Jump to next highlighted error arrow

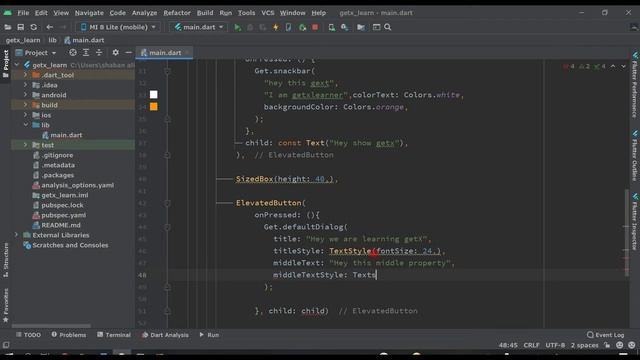(623, 66)
